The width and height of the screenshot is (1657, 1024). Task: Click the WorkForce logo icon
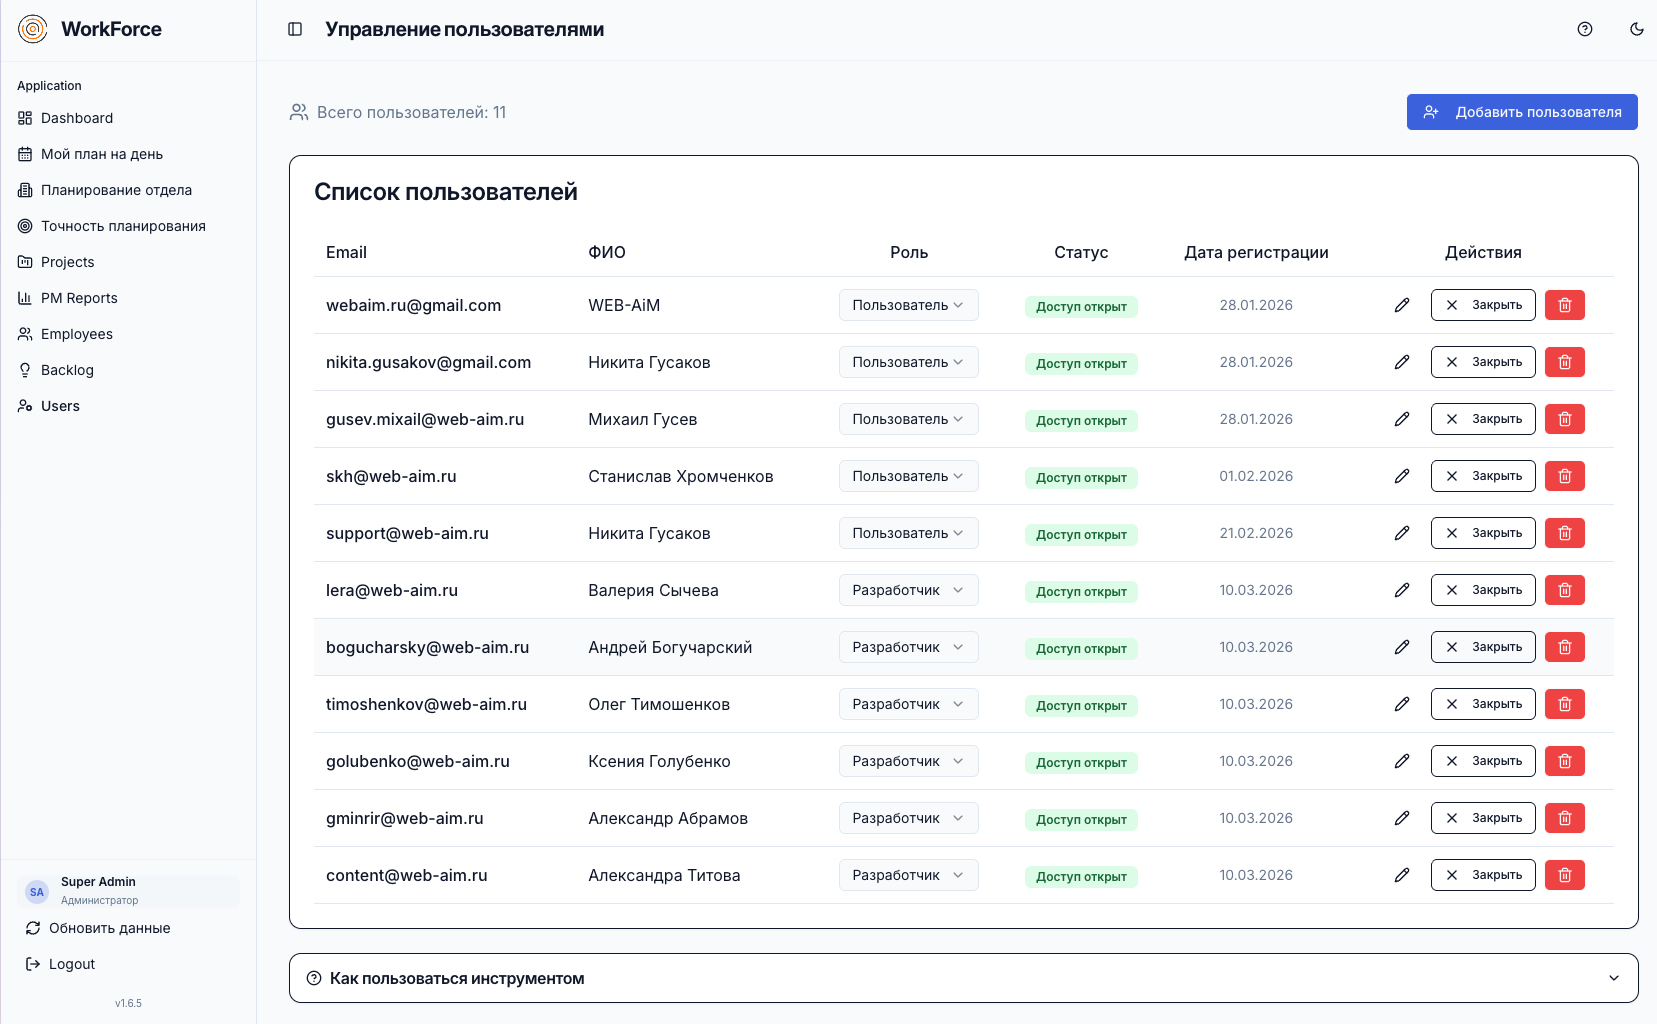[33, 29]
